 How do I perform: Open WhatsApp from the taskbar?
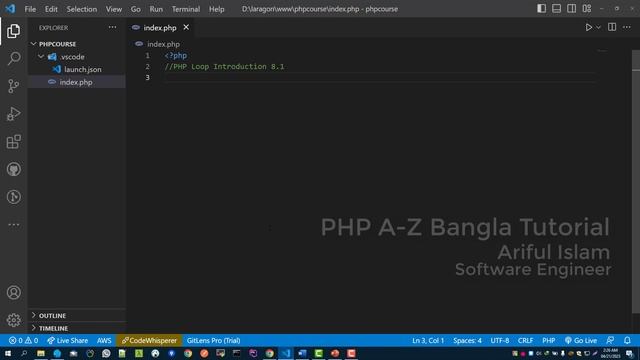click(x=106, y=353)
